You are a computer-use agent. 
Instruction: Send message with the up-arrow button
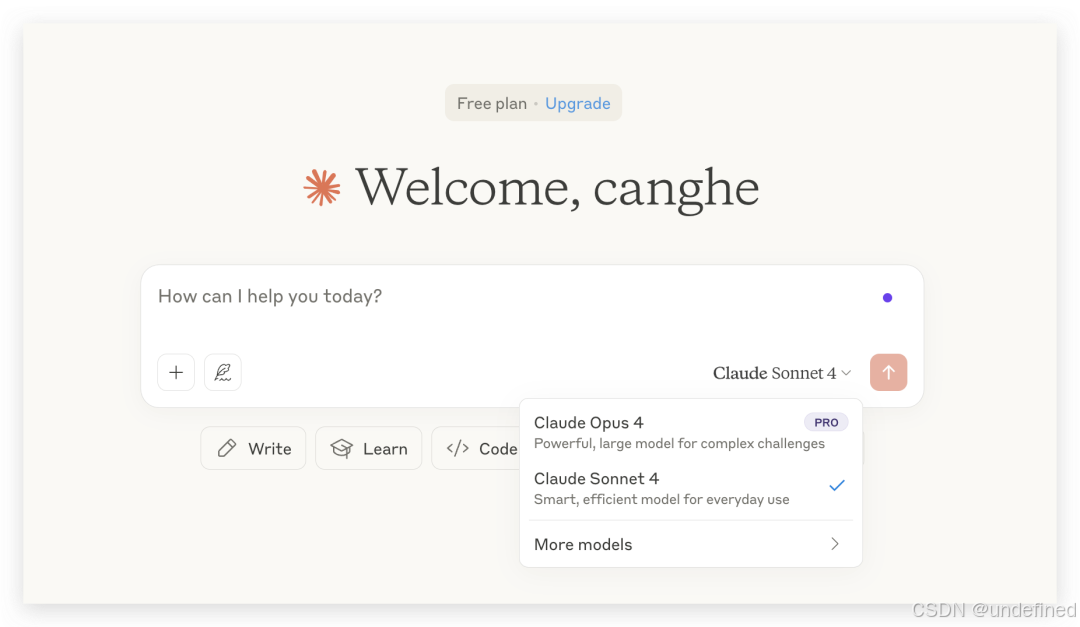pyautogui.click(x=888, y=372)
